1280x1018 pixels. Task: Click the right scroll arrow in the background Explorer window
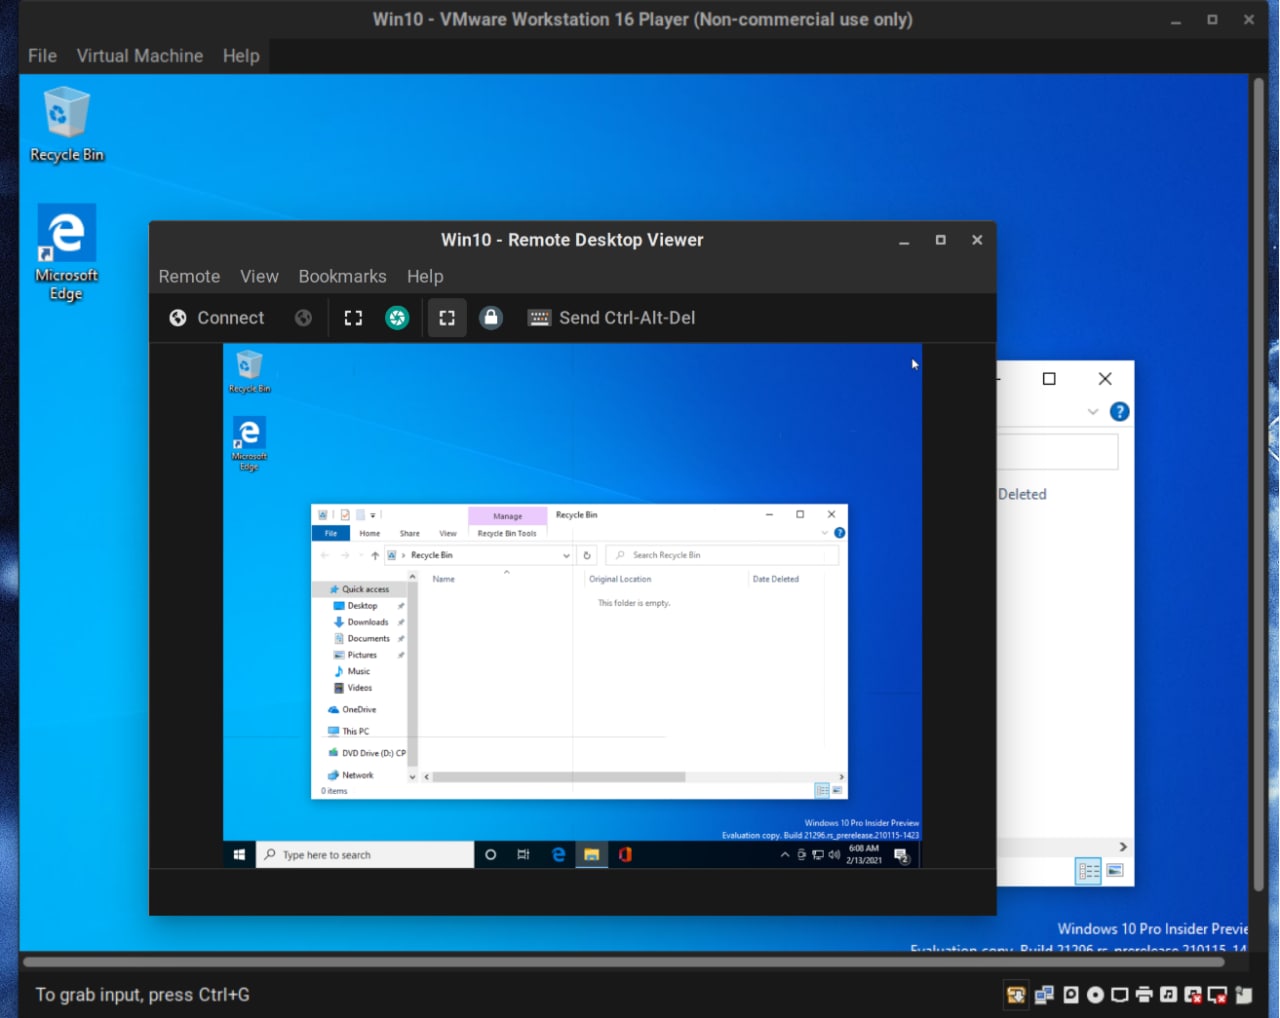point(1123,847)
